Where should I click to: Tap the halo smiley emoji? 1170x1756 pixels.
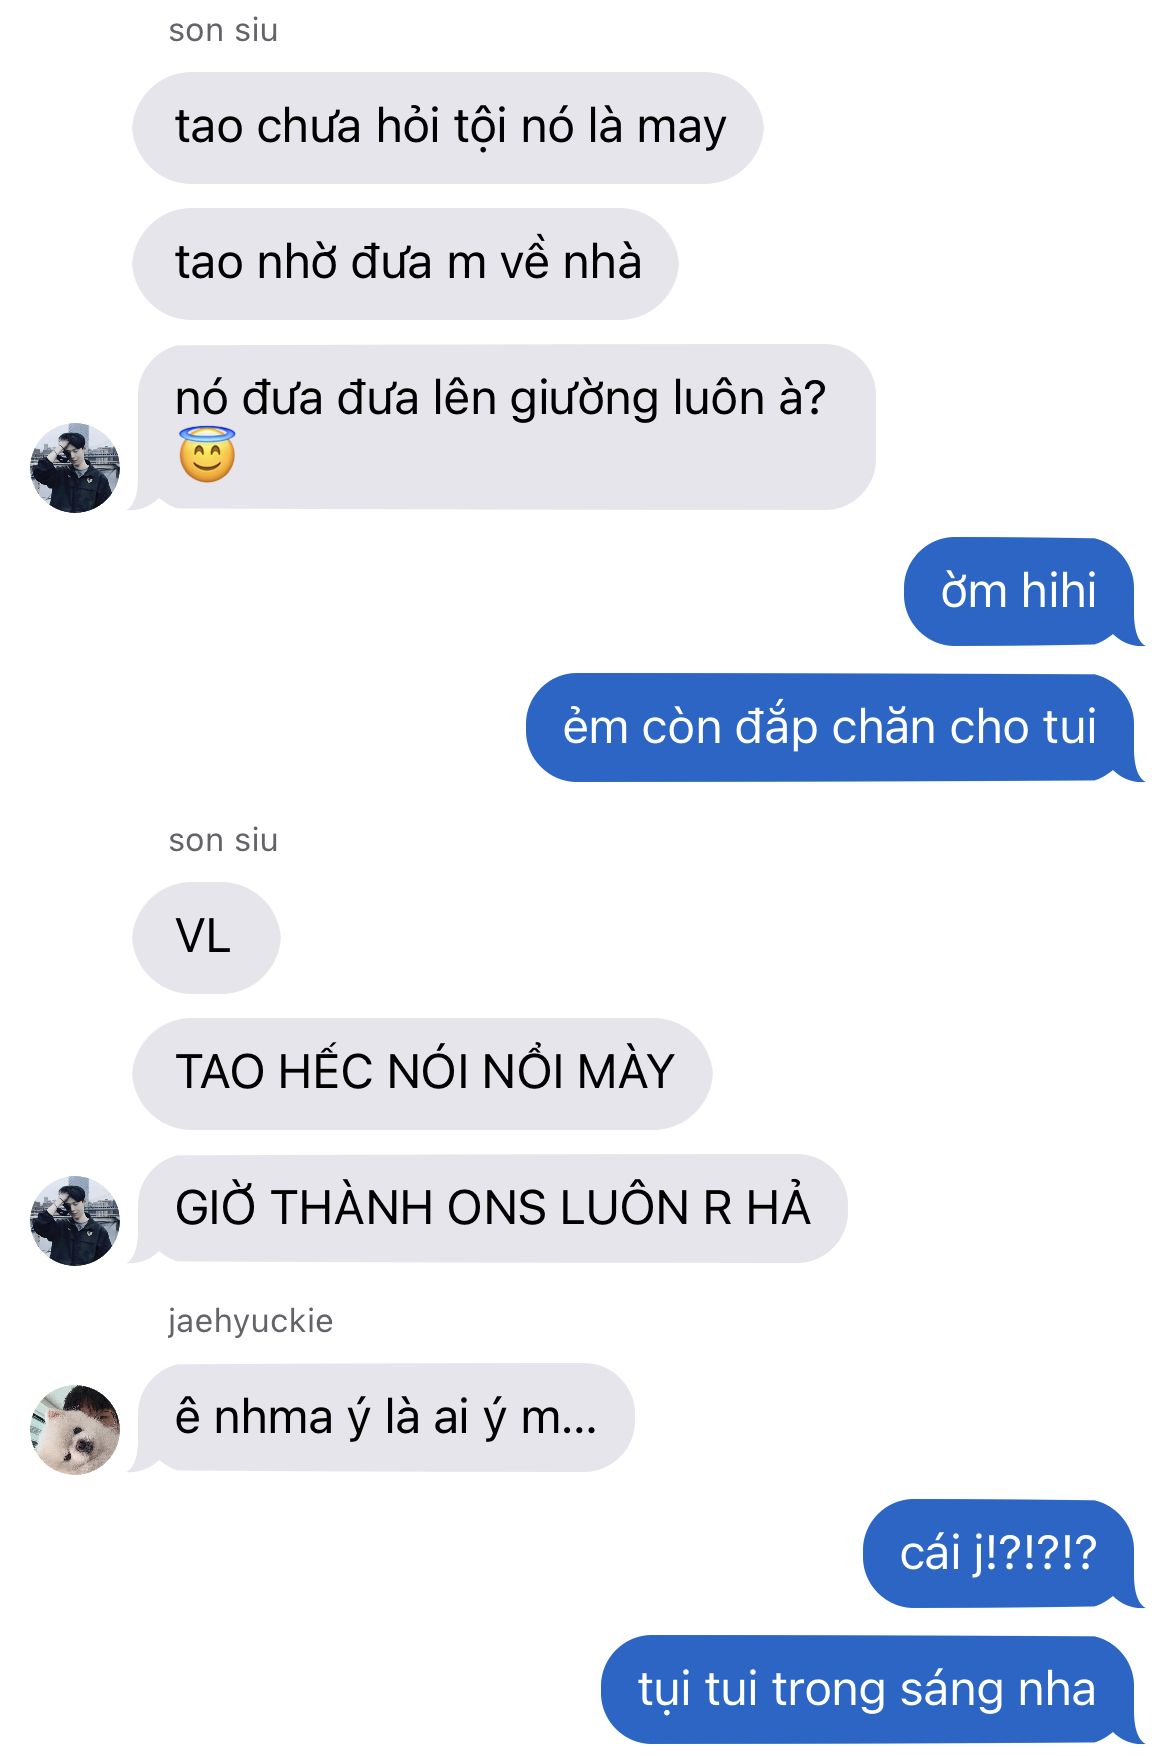tap(207, 455)
